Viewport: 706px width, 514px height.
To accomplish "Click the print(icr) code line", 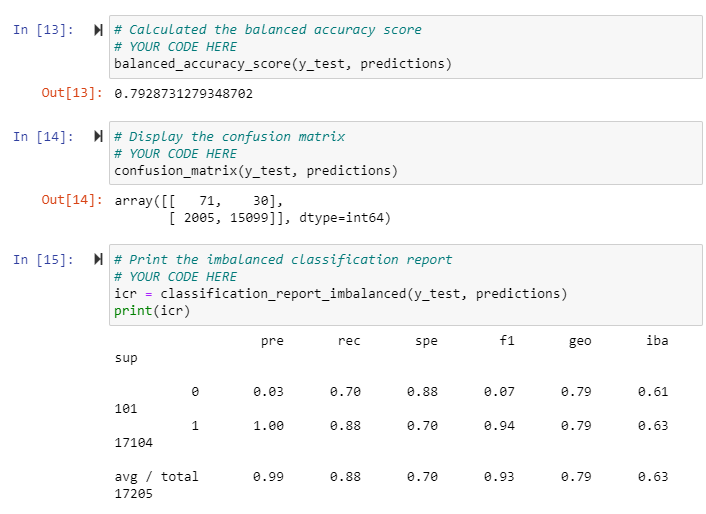I will (152, 311).
